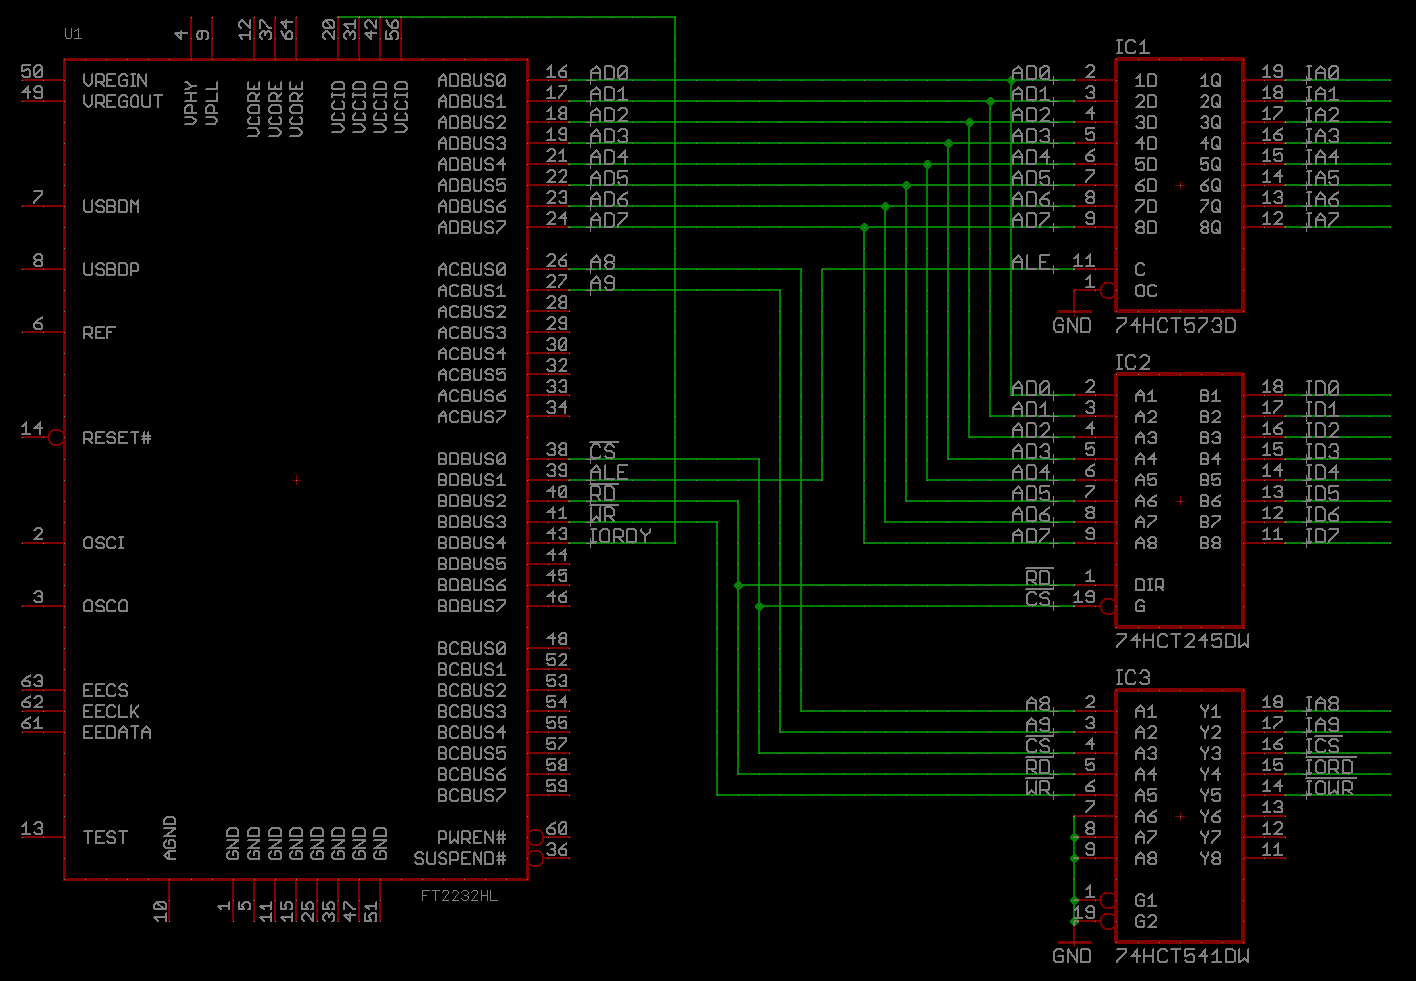Click the BCBUS7 pin label
This screenshot has height=981, width=1416.
click(x=472, y=795)
